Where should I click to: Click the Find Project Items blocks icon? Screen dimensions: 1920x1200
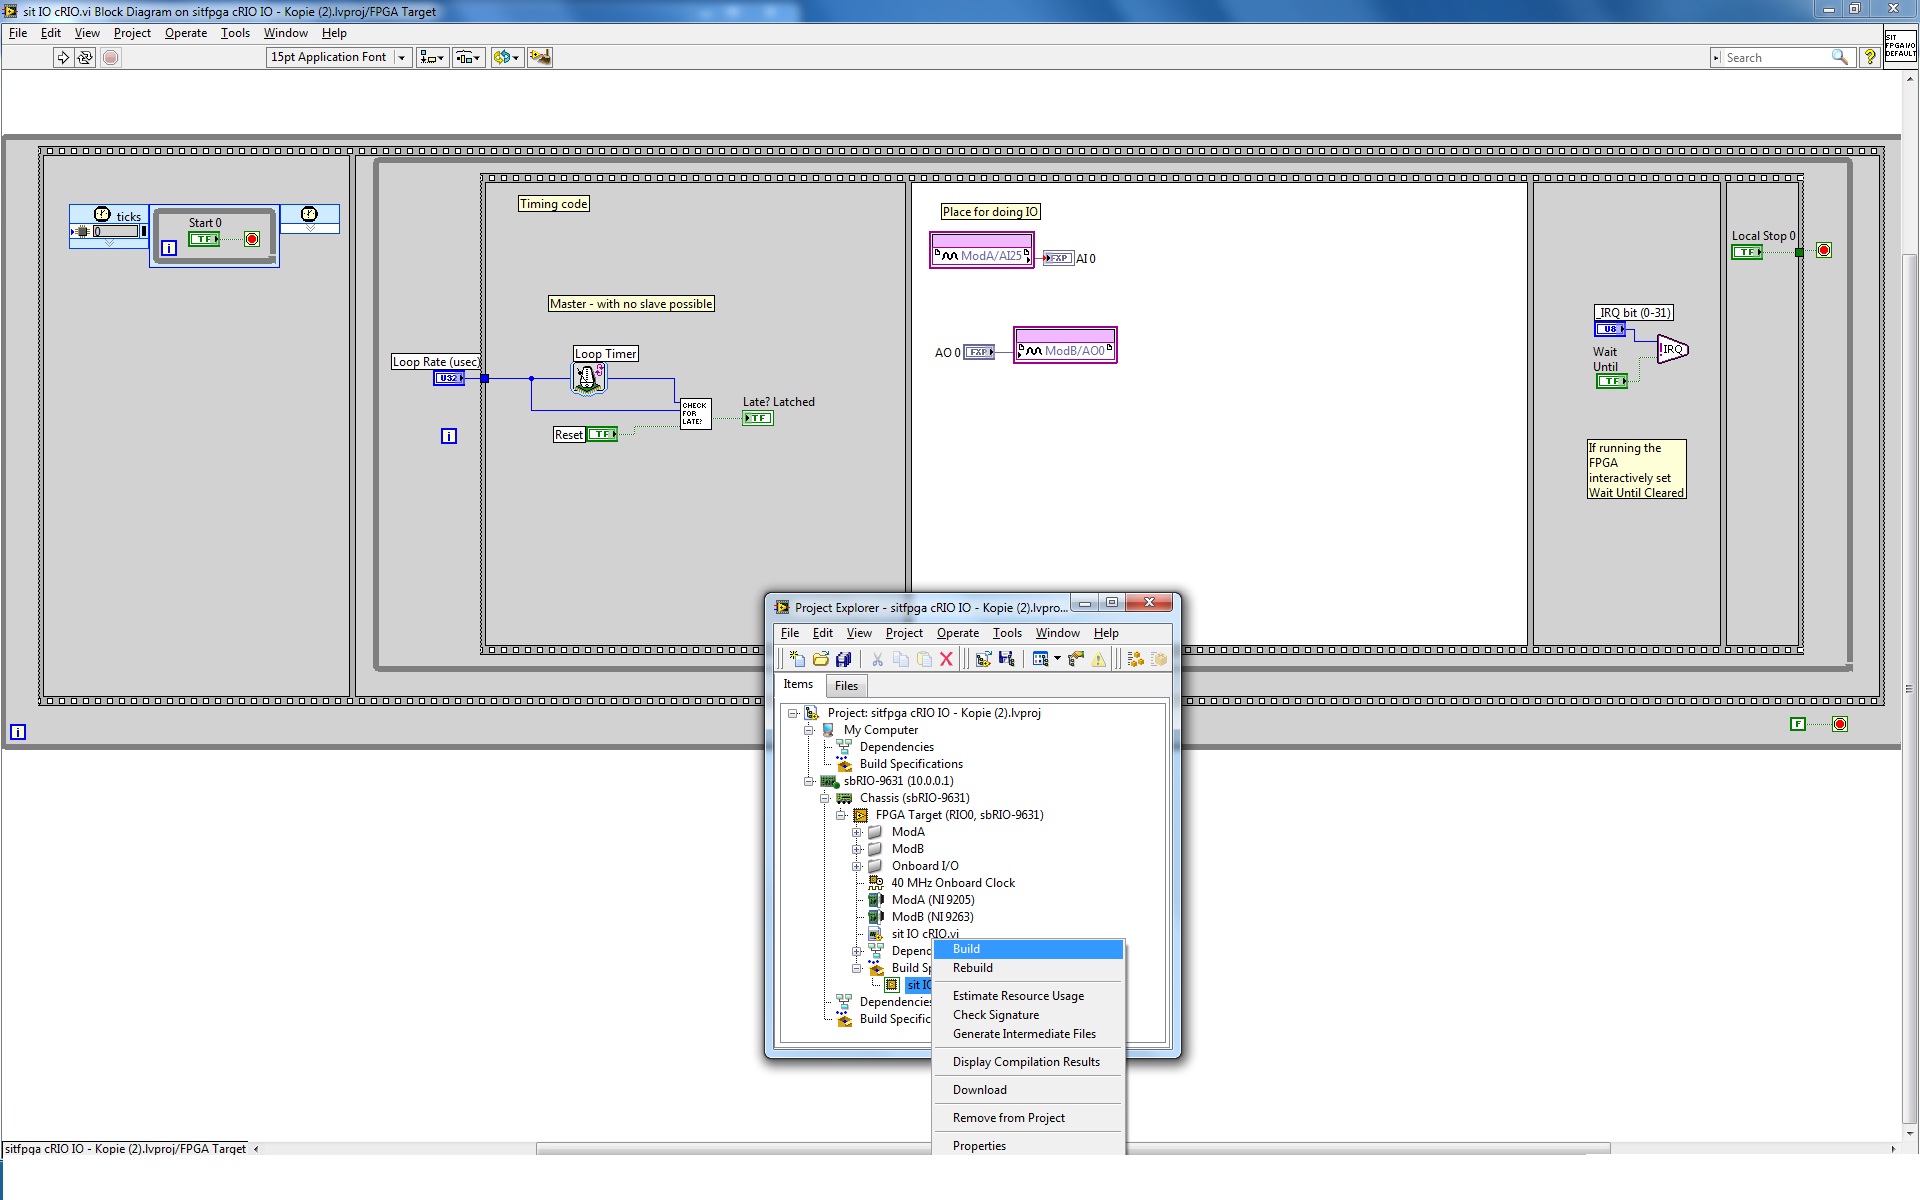[x=1136, y=659]
